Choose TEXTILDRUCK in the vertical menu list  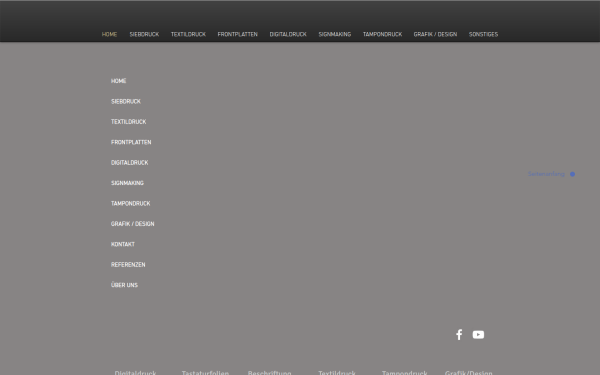129,122
